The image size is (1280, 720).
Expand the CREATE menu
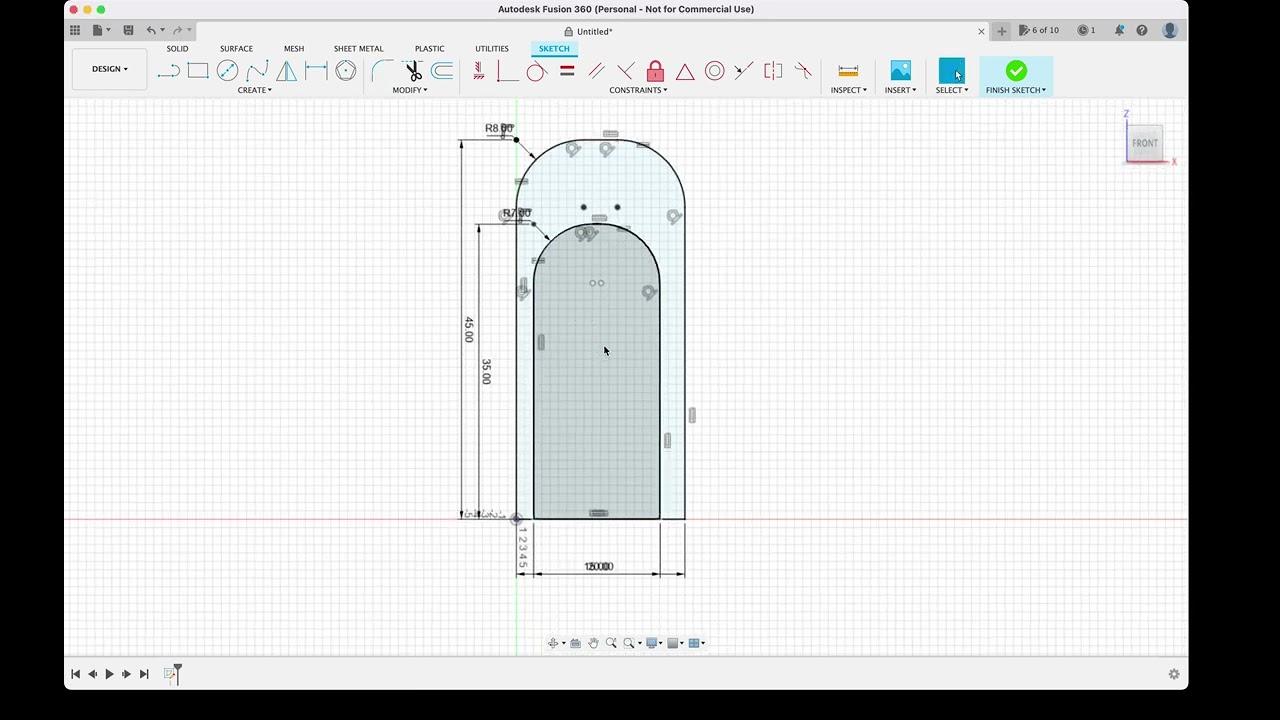[x=254, y=90]
